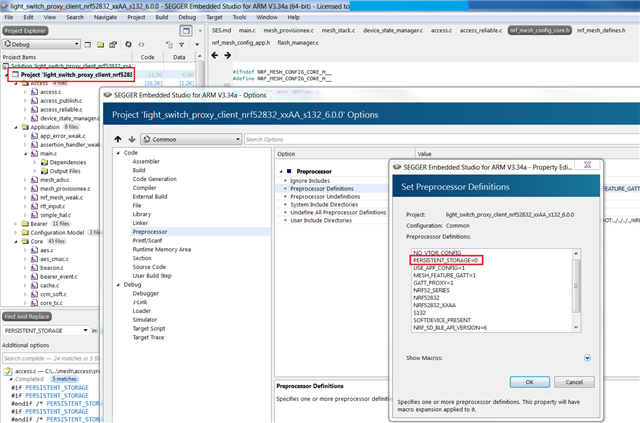640x423 pixels.
Task: Select Linker in the options tree
Action: (140, 223)
